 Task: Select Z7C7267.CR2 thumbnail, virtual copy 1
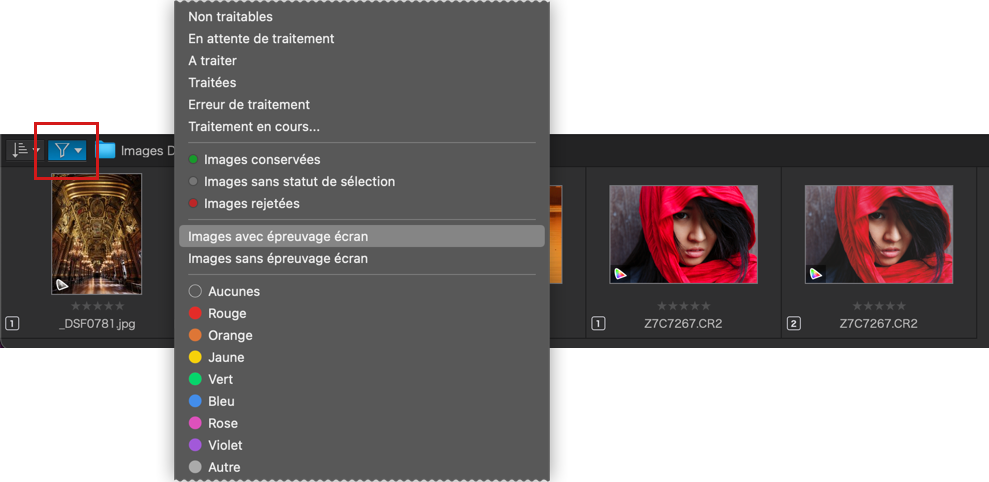pos(684,234)
